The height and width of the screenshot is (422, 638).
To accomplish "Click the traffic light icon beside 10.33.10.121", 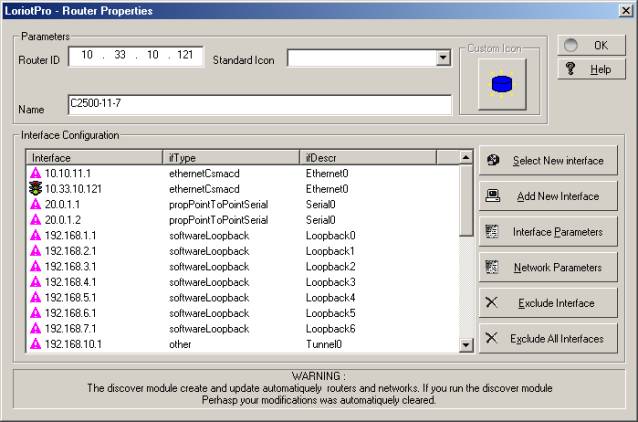I will pos(35,188).
